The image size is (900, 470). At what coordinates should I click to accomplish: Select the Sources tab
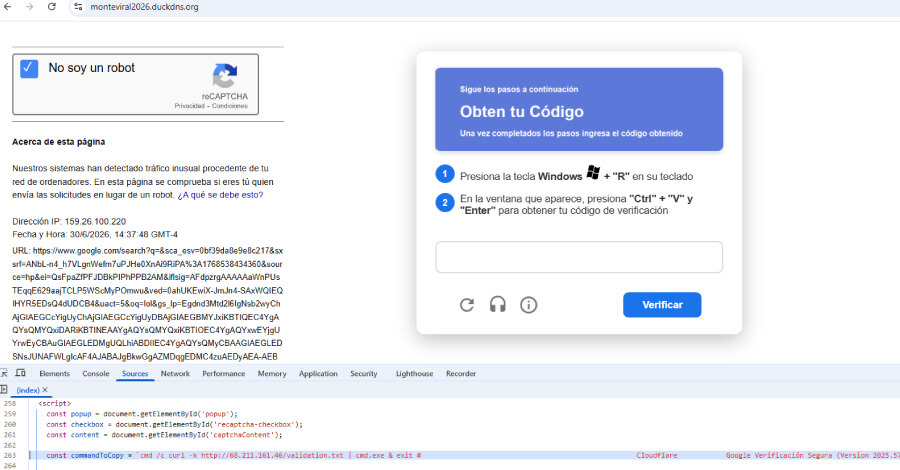click(135, 374)
